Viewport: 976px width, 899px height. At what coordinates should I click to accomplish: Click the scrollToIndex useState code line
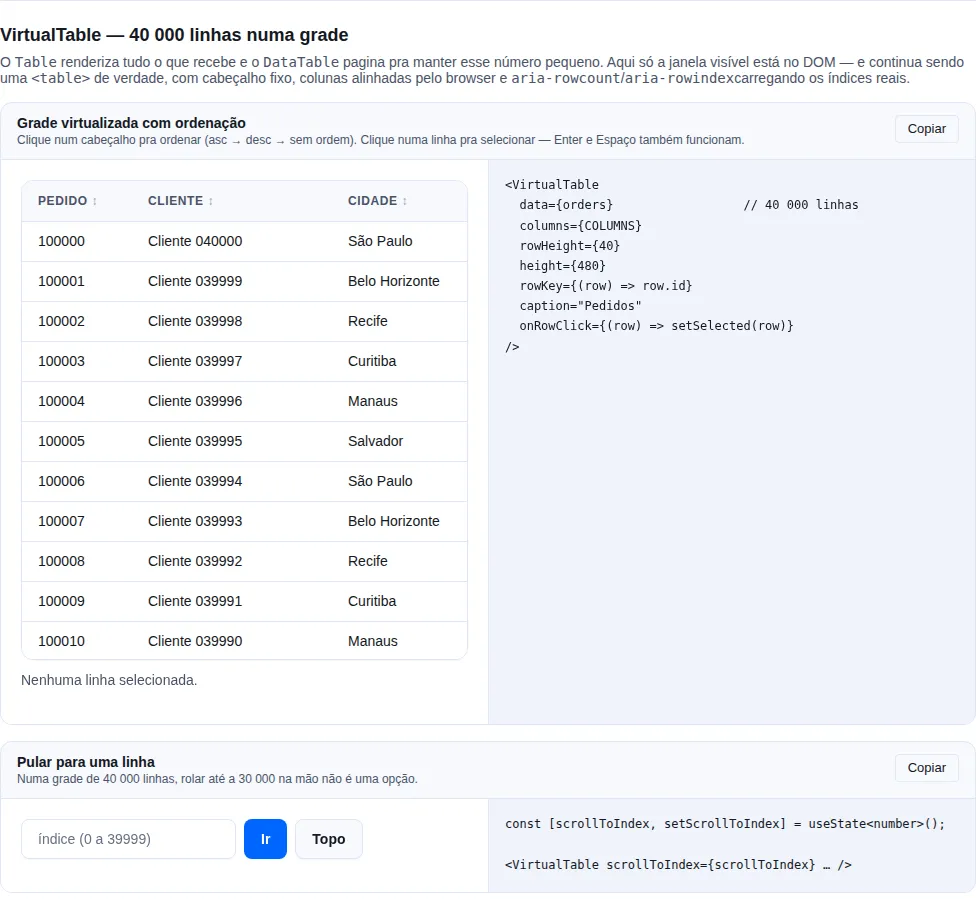click(725, 824)
